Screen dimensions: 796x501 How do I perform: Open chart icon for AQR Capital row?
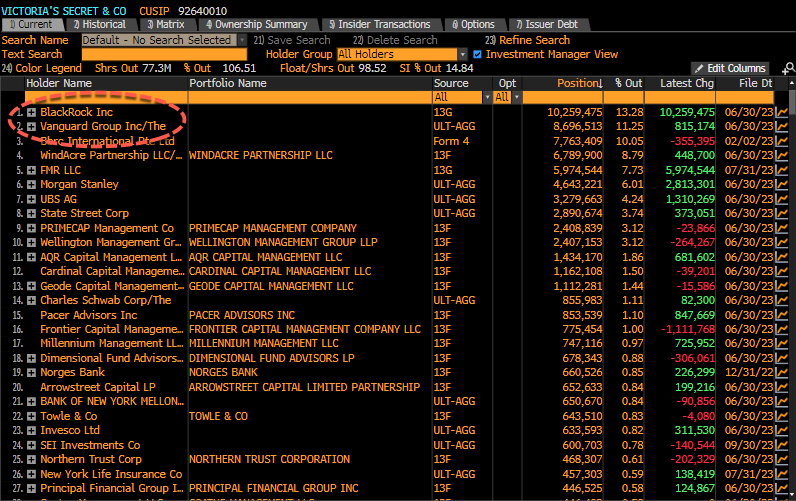[x=781, y=257]
